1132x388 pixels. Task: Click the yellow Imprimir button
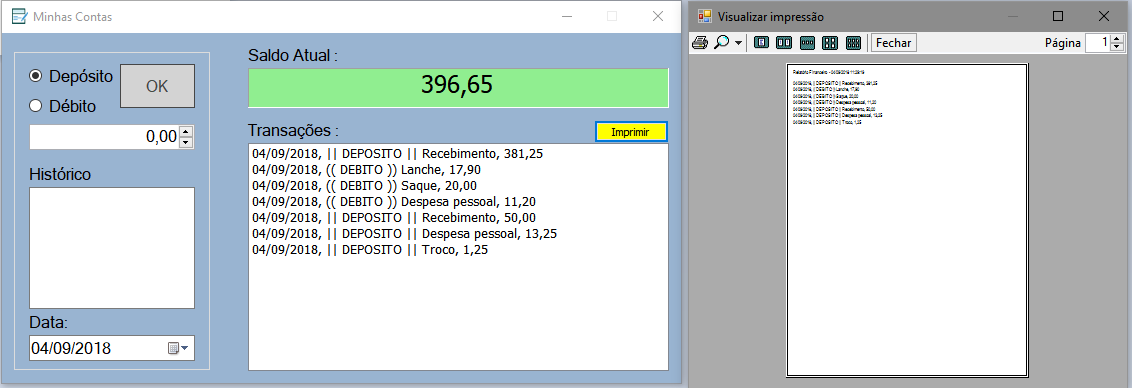(x=632, y=132)
